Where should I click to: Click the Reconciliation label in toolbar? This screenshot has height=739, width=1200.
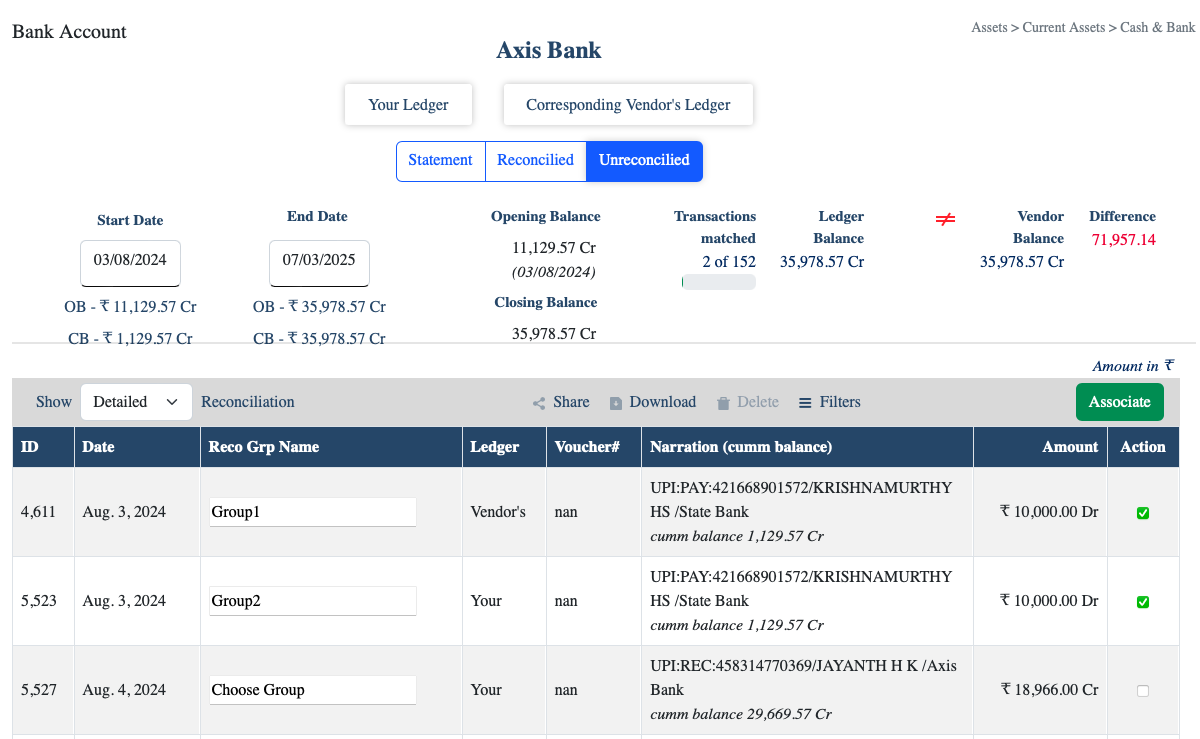(x=248, y=402)
